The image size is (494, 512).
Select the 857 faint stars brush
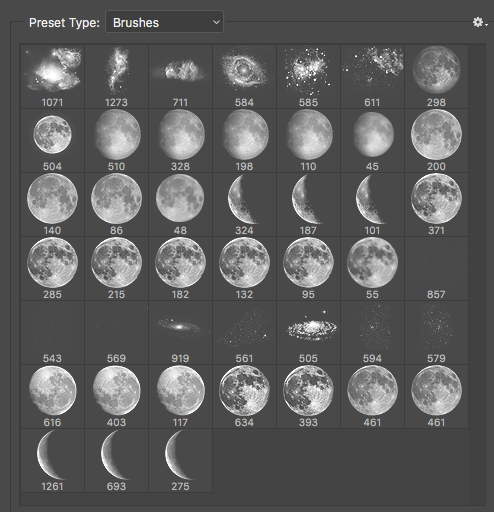(437, 268)
